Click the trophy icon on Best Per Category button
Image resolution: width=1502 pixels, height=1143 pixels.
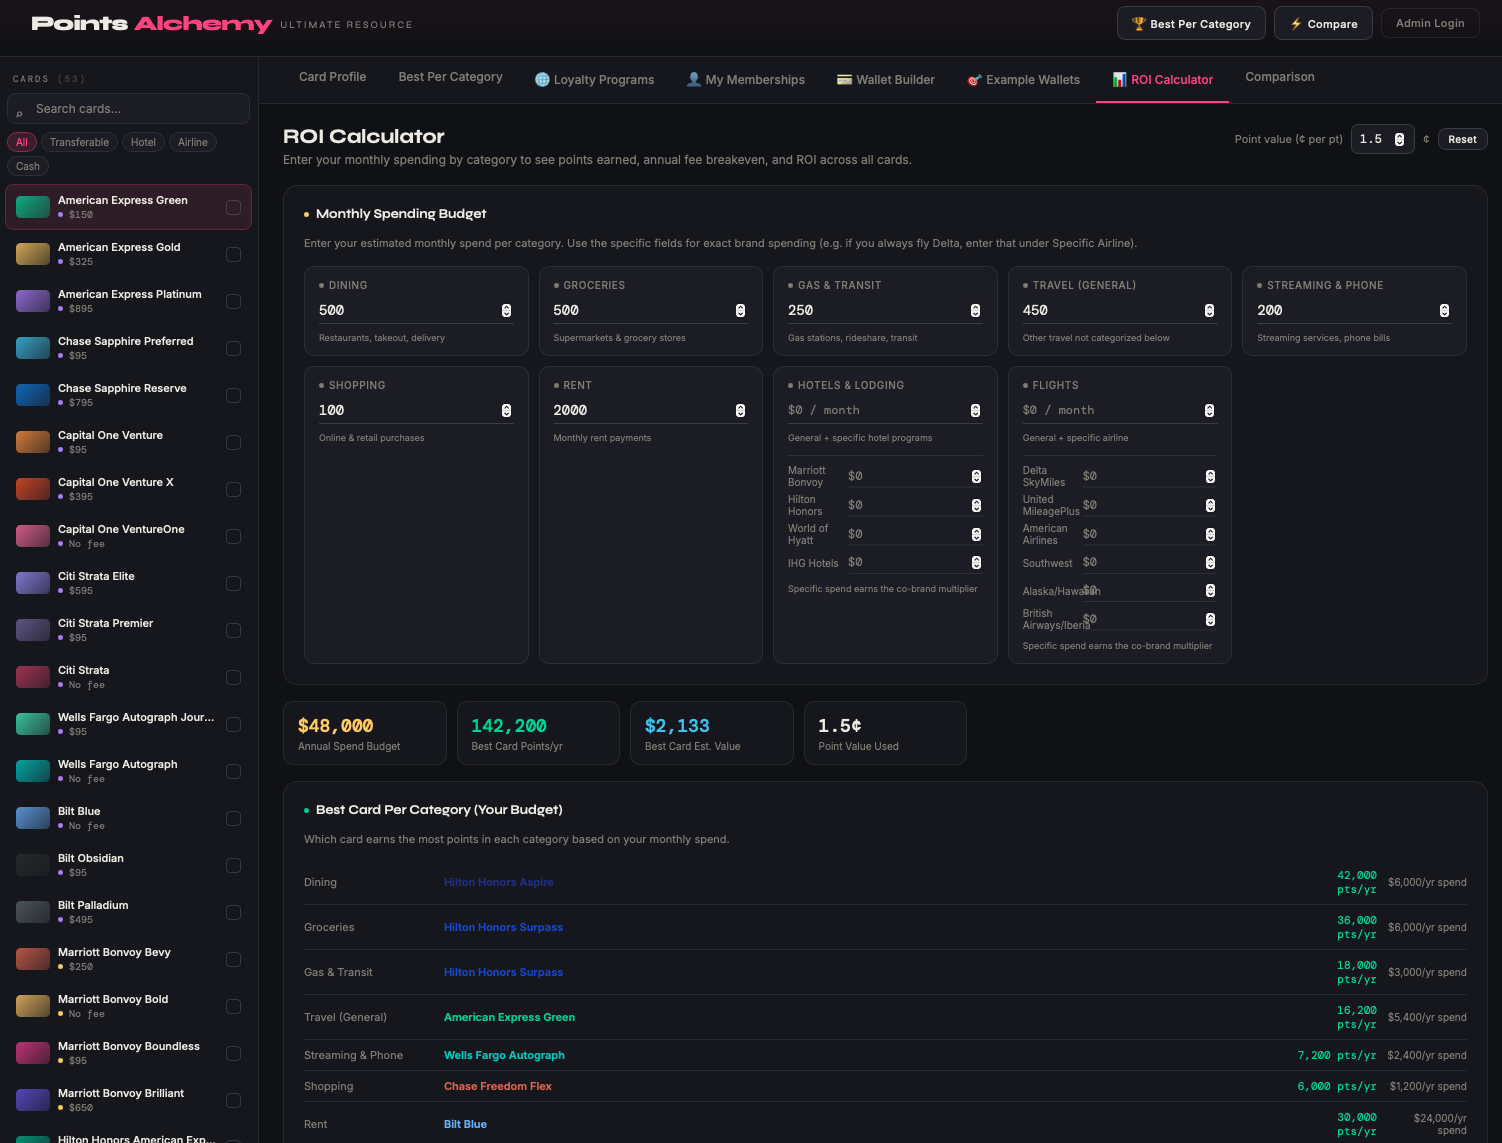pyautogui.click(x=1138, y=23)
